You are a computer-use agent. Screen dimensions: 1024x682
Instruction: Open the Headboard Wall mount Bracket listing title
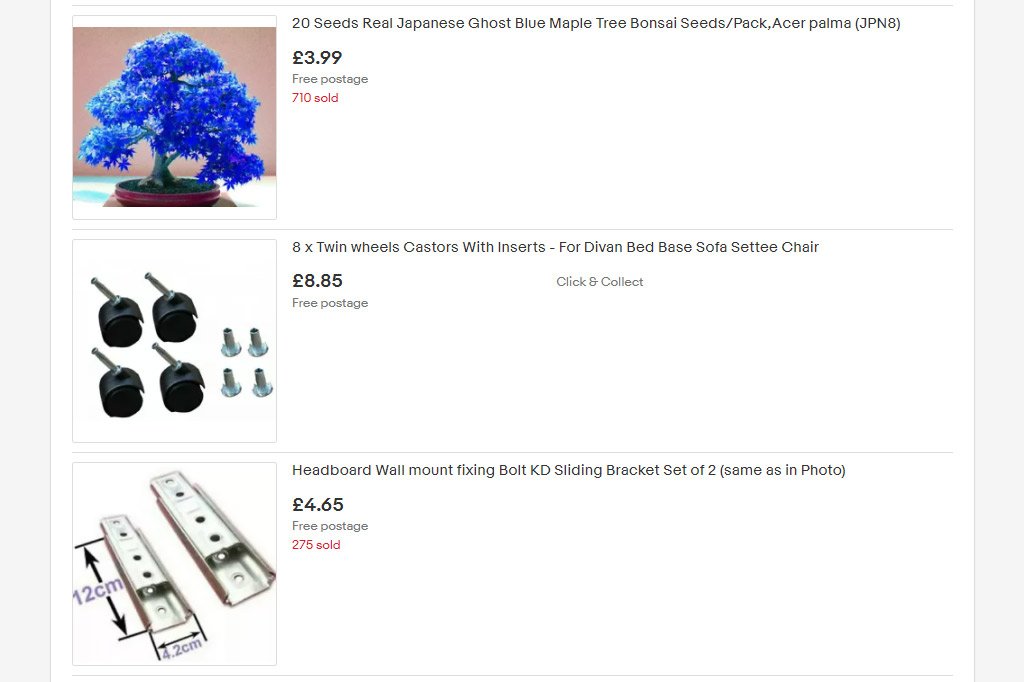(568, 470)
